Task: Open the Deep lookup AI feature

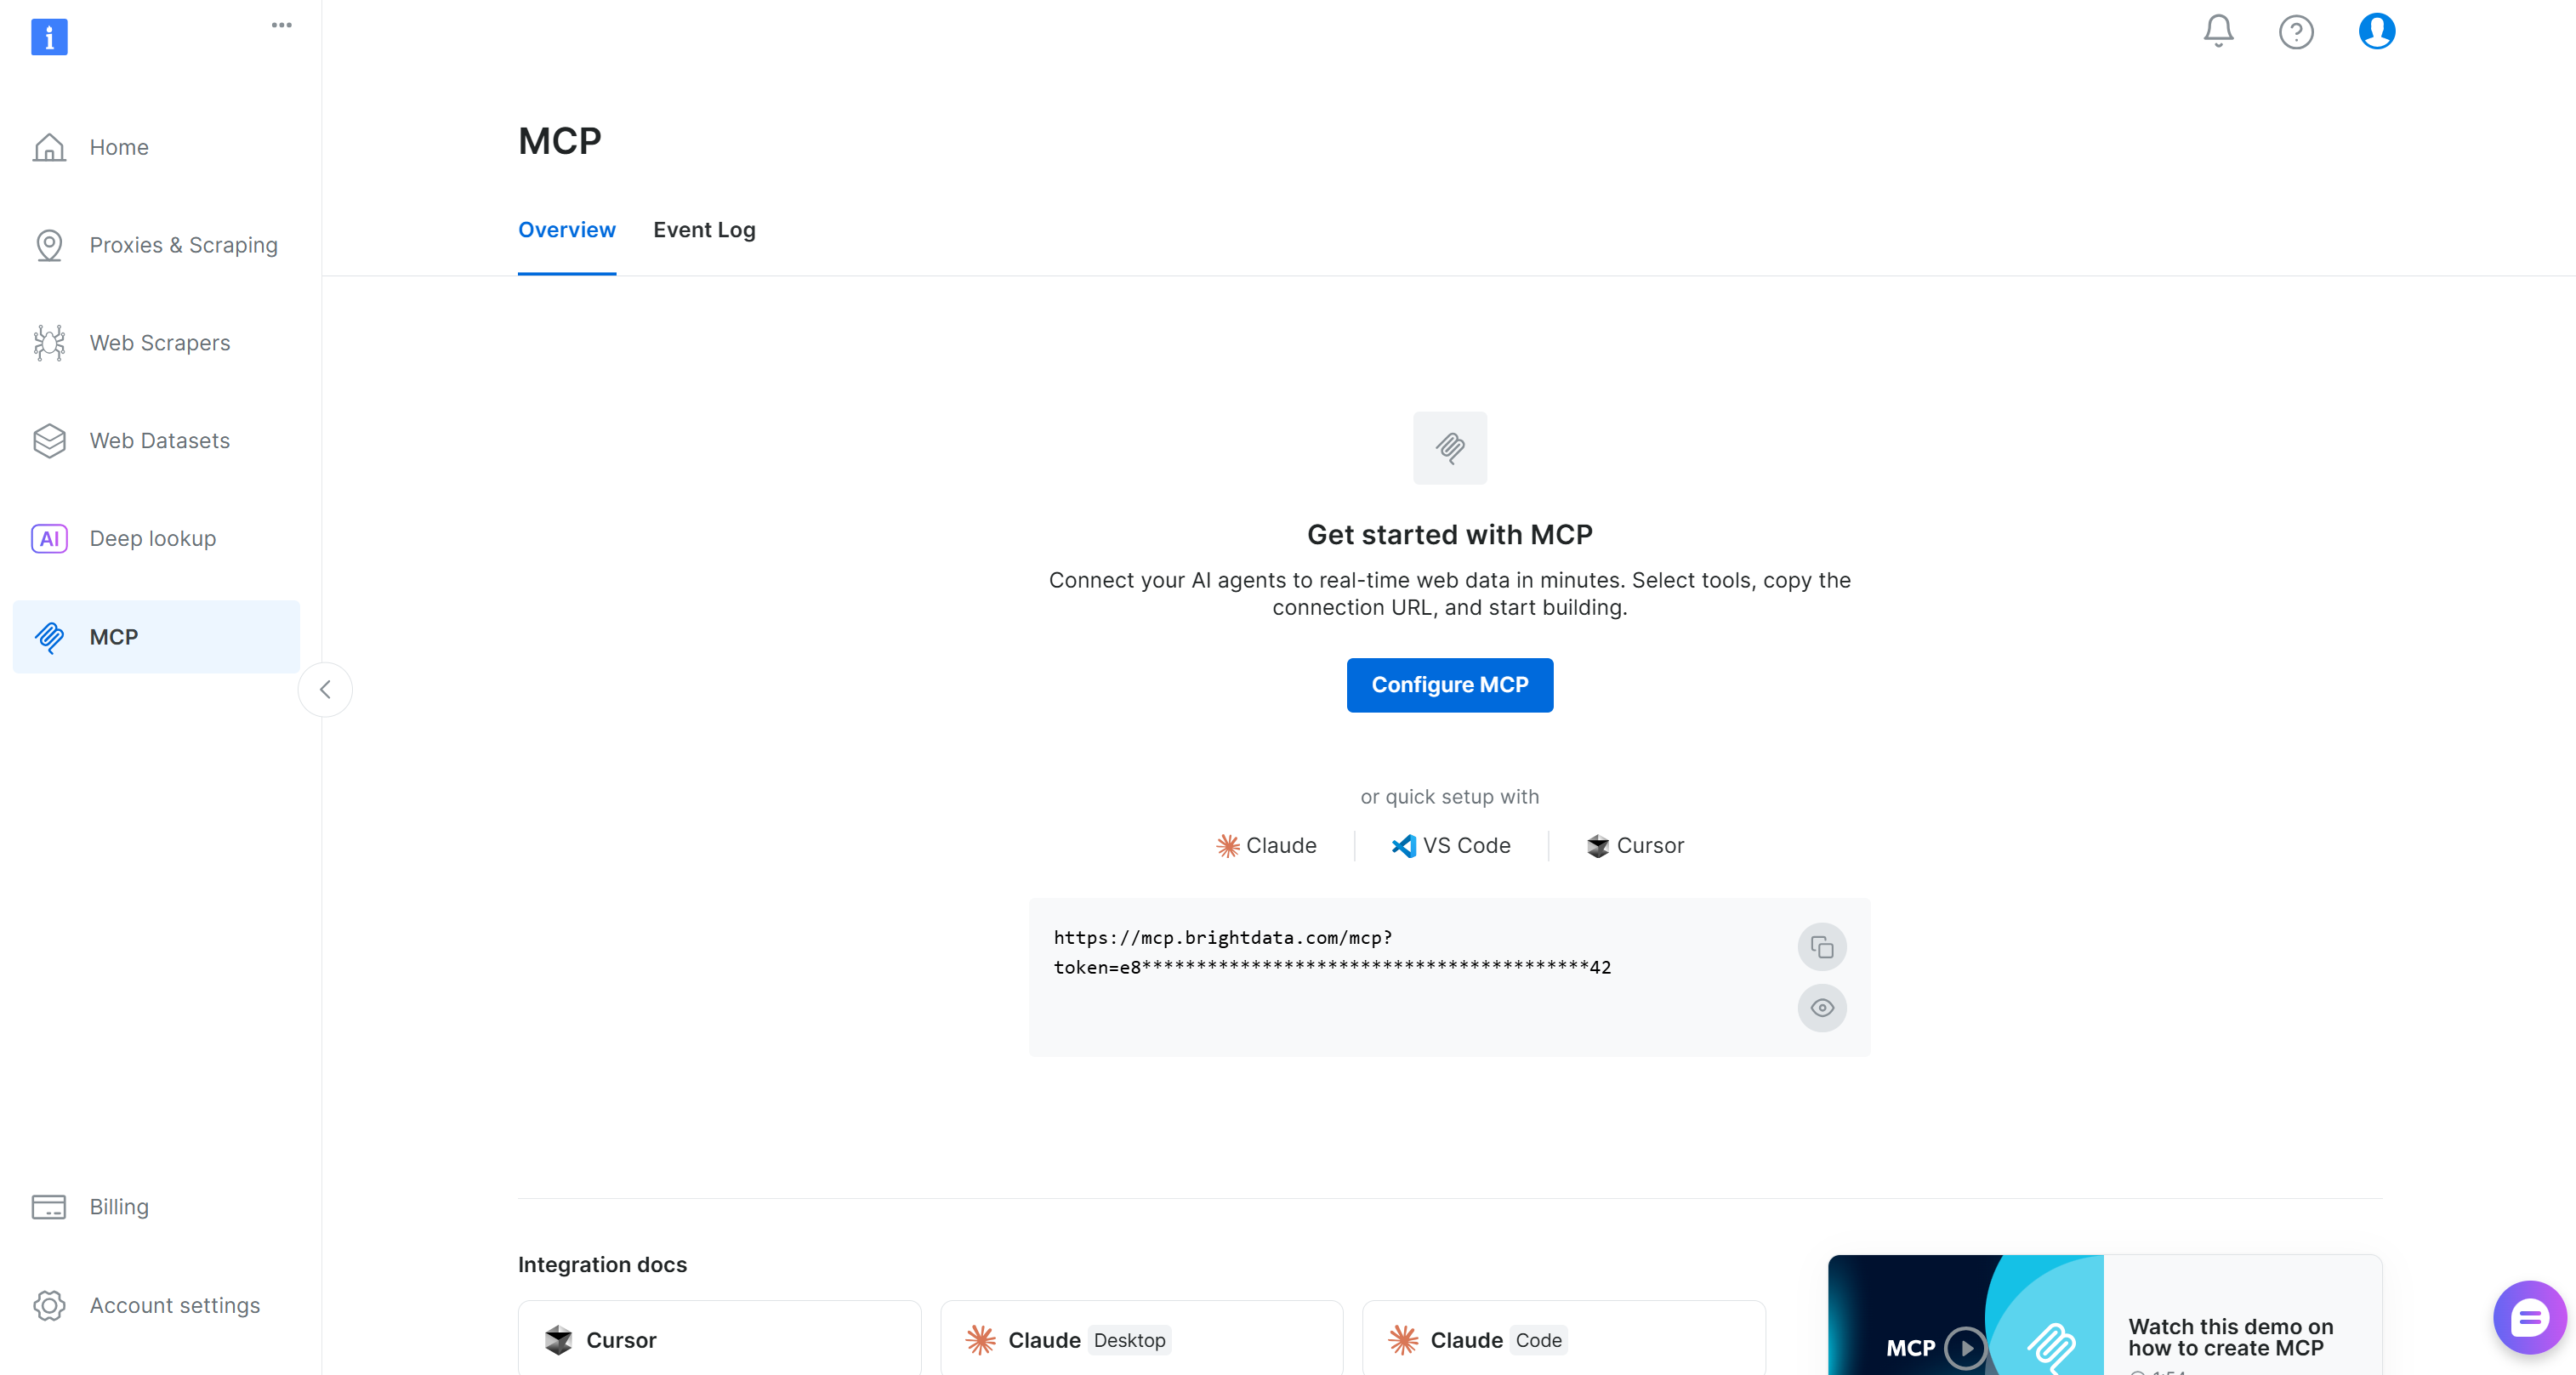Action: pos(152,538)
